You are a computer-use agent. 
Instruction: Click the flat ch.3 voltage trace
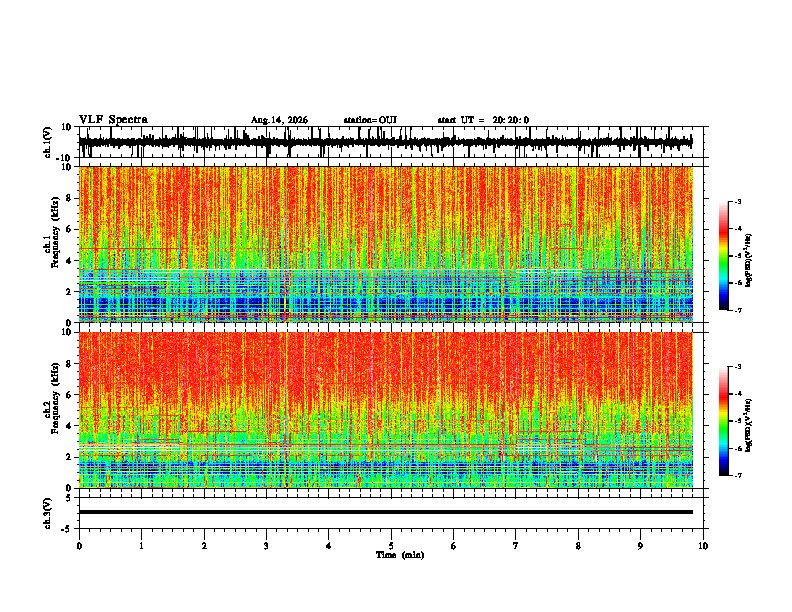point(386,512)
